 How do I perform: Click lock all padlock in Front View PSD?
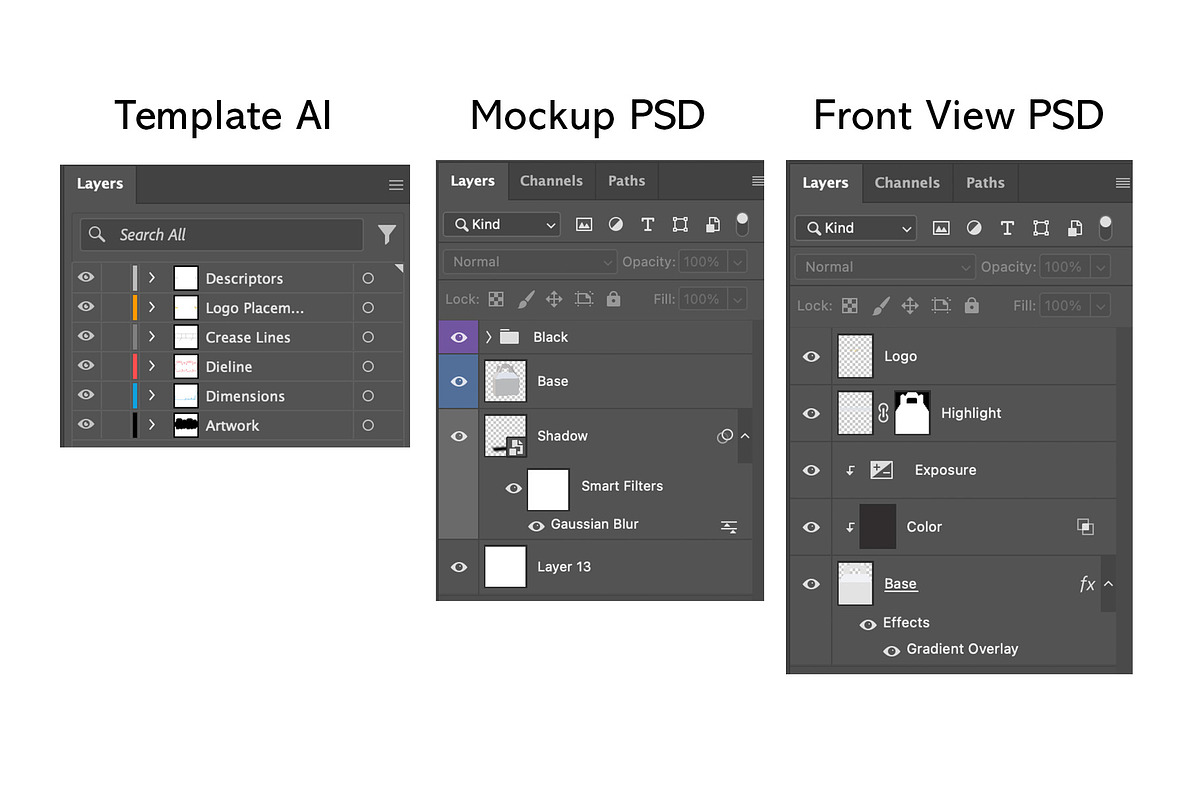pyautogui.click(x=971, y=305)
